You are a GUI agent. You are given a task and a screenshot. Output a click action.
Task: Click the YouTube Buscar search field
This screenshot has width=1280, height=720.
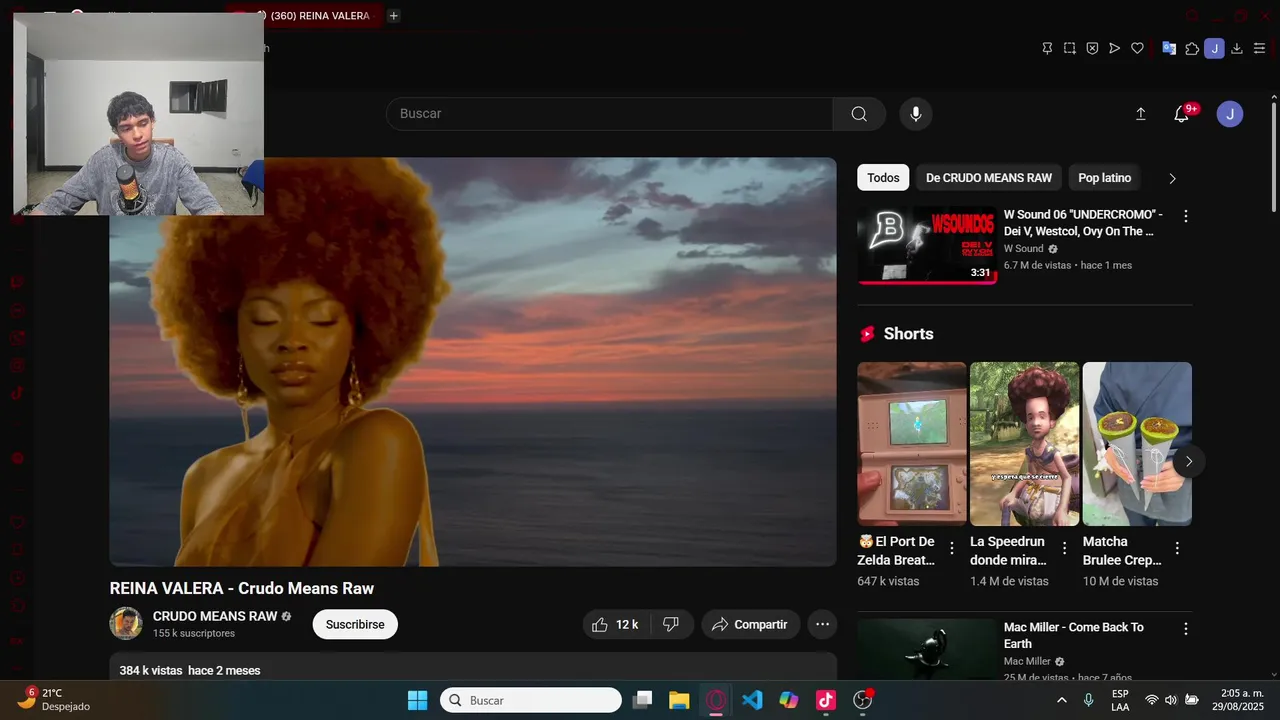(x=610, y=114)
